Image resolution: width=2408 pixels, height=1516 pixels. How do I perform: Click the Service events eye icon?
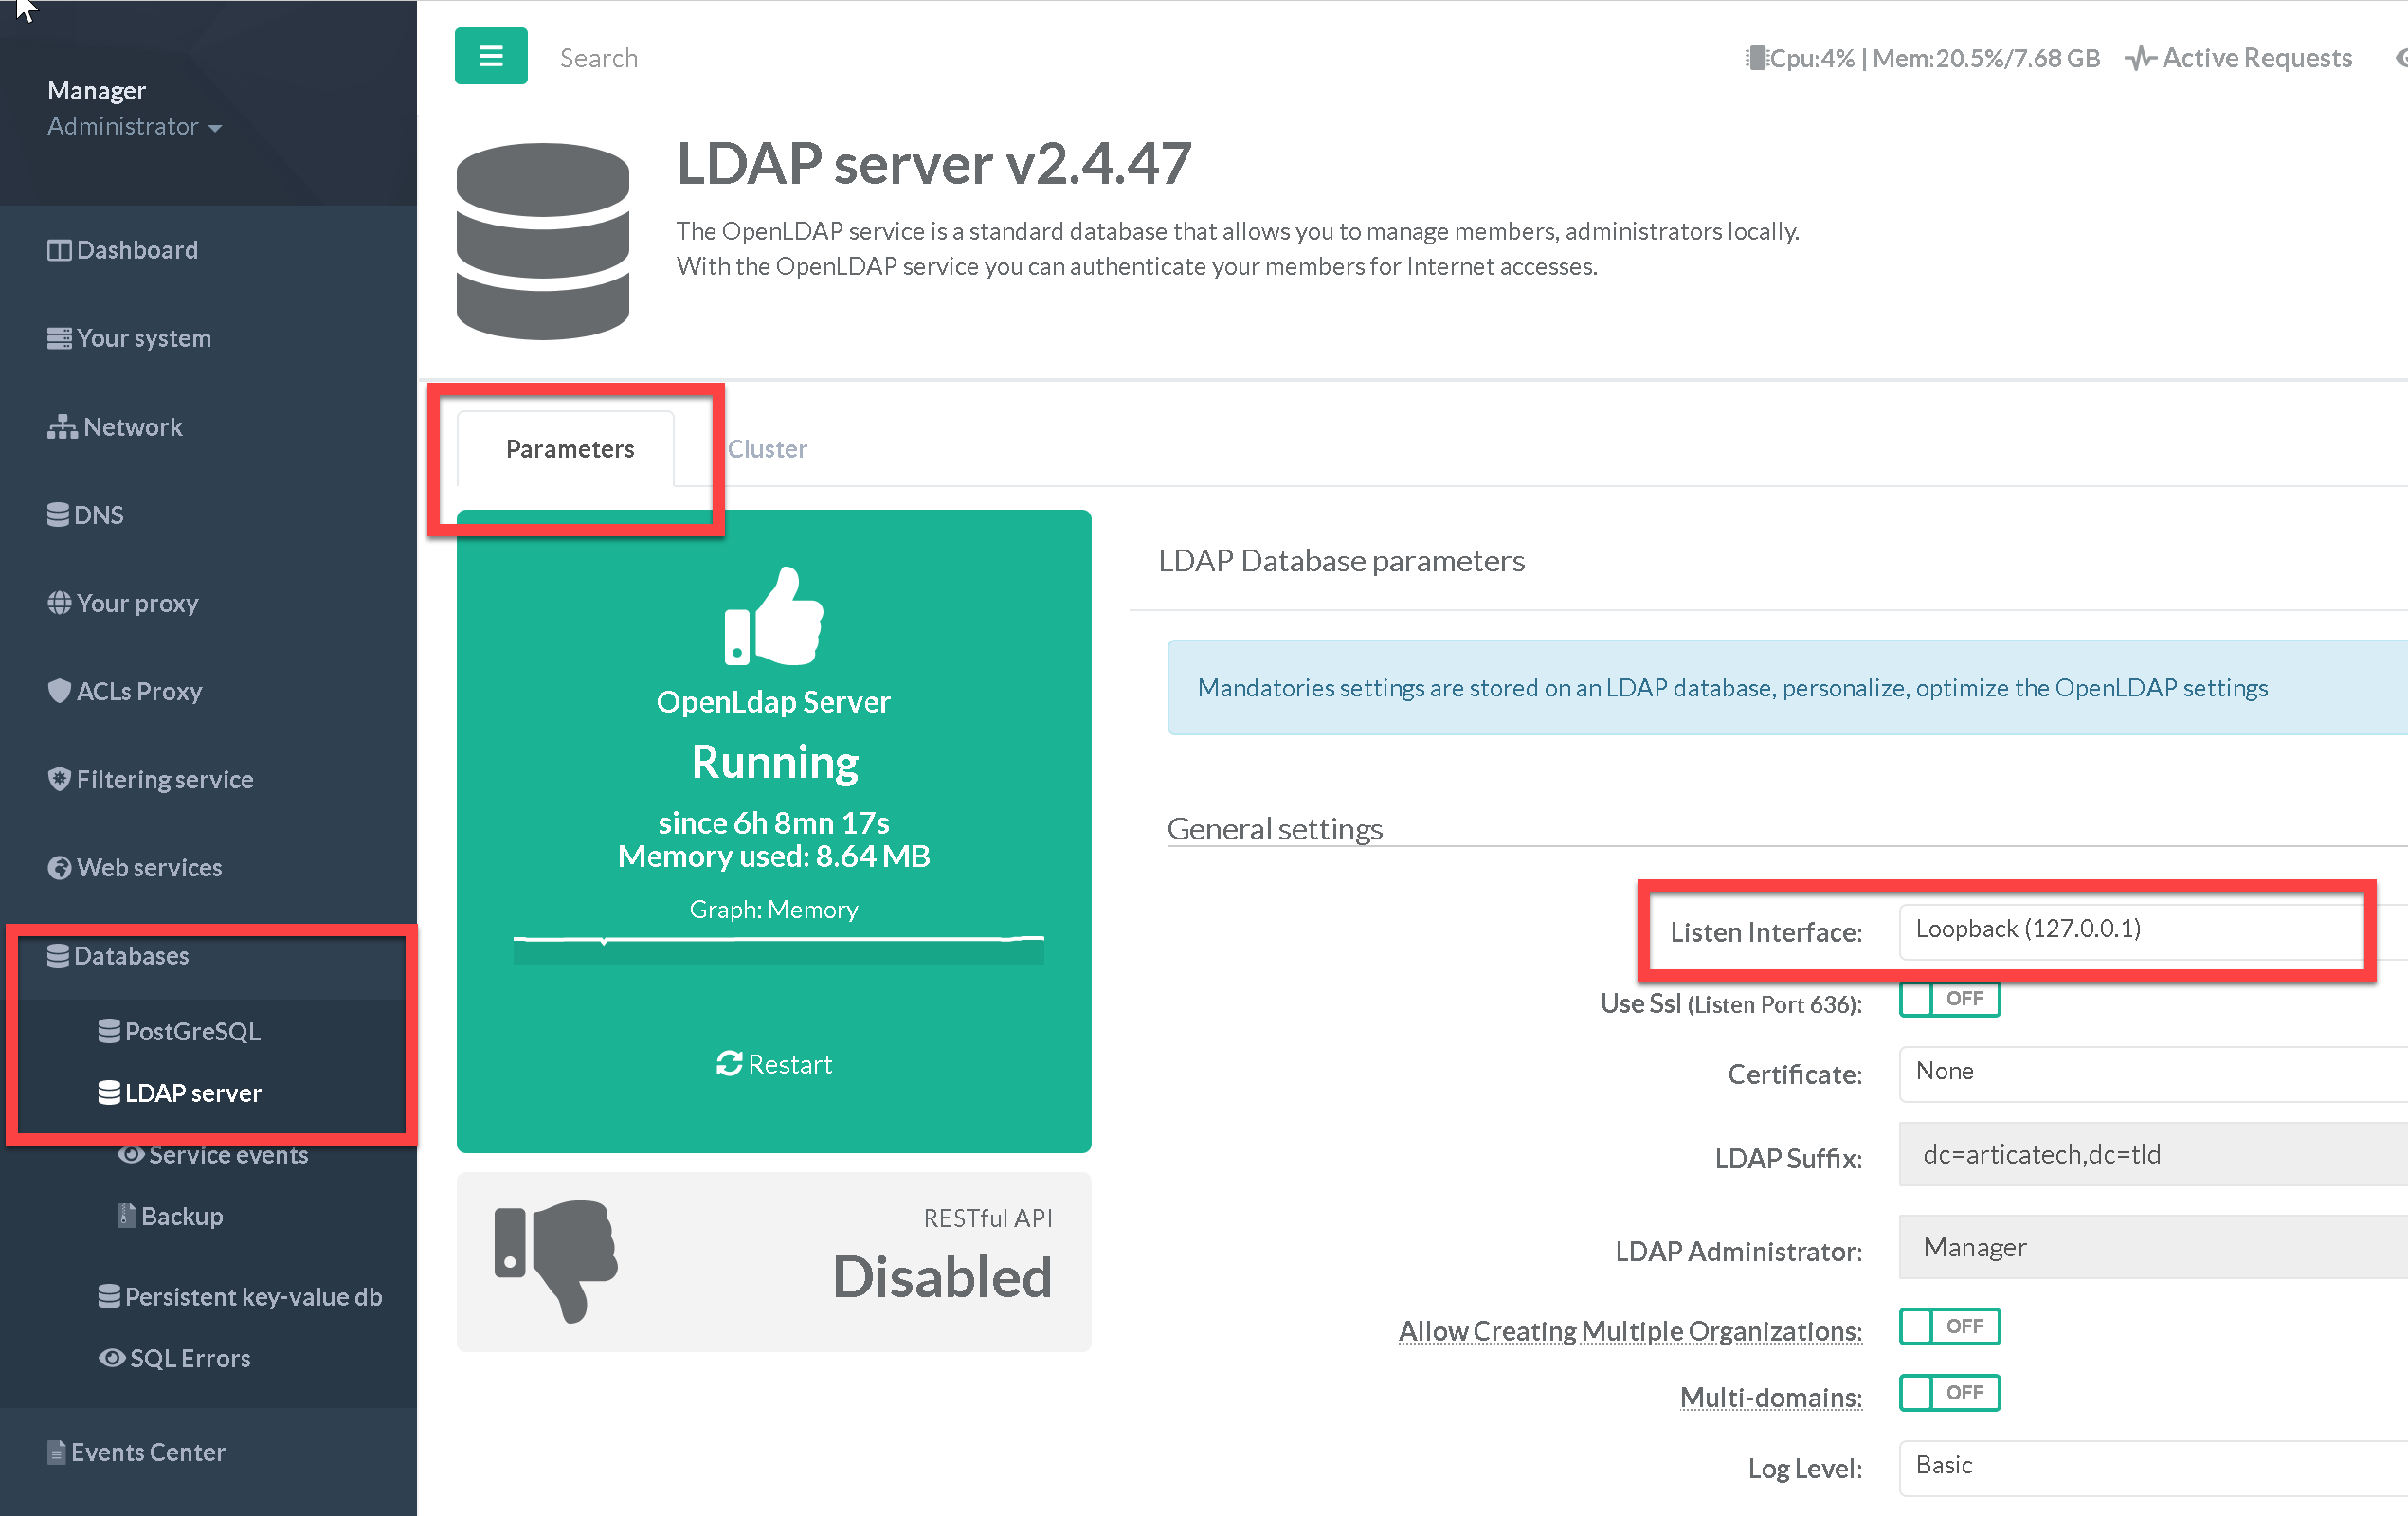click(x=130, y=1155)
